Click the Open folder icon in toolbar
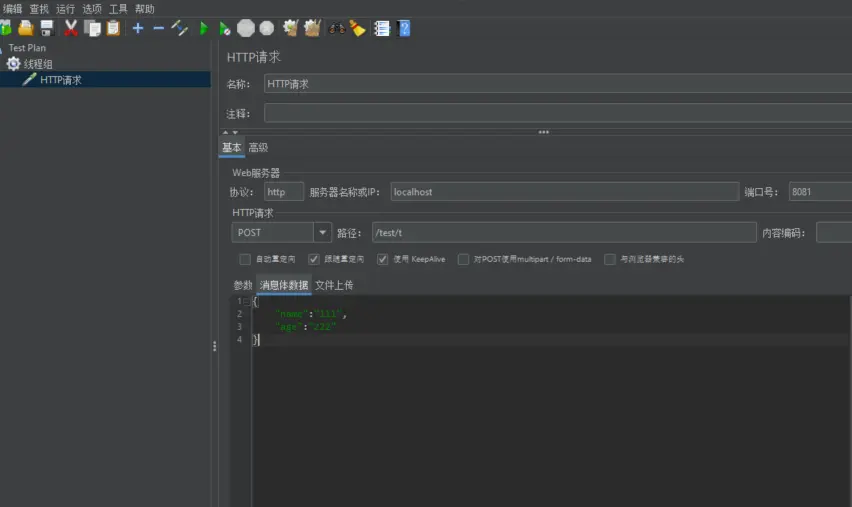The height and width of the screenshot is (507, 852). 26,28
